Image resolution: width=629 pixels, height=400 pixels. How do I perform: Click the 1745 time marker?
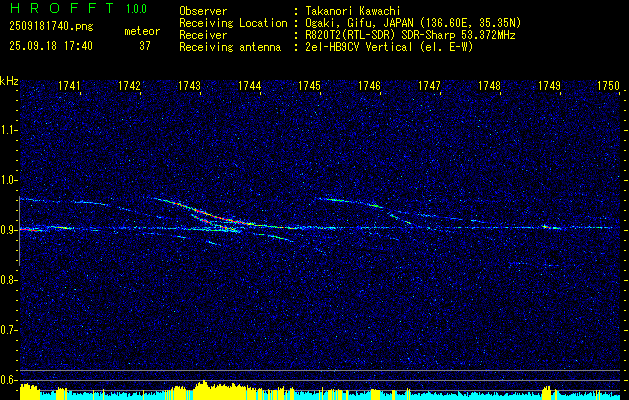pyautogui.click(x=309, y=85)
